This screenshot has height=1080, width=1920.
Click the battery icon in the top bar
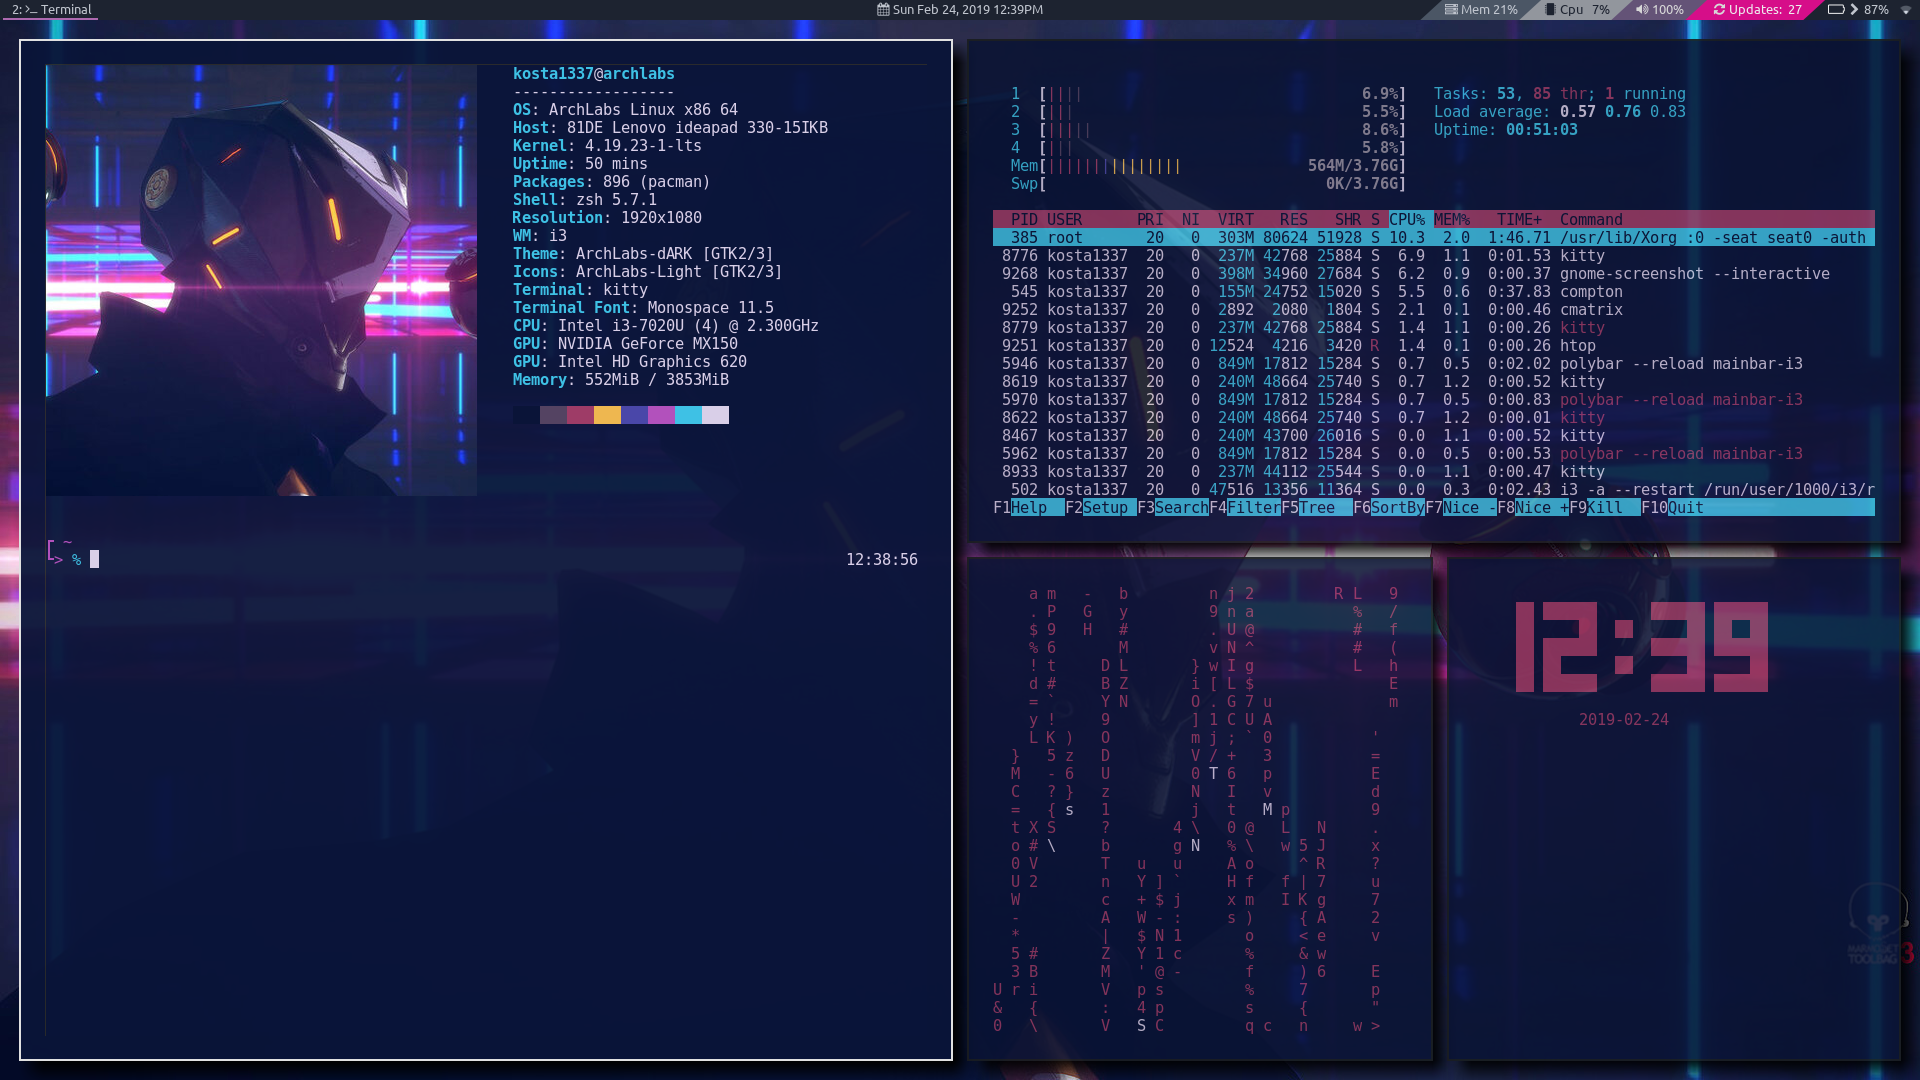tap(1836, 9)
